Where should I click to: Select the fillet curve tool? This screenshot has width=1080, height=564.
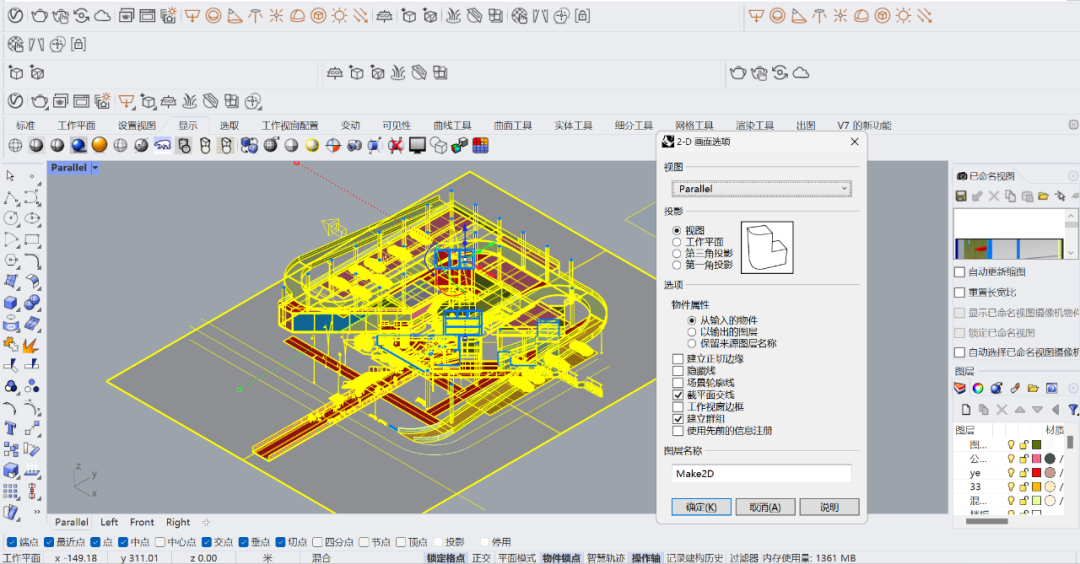pos(32,261)
